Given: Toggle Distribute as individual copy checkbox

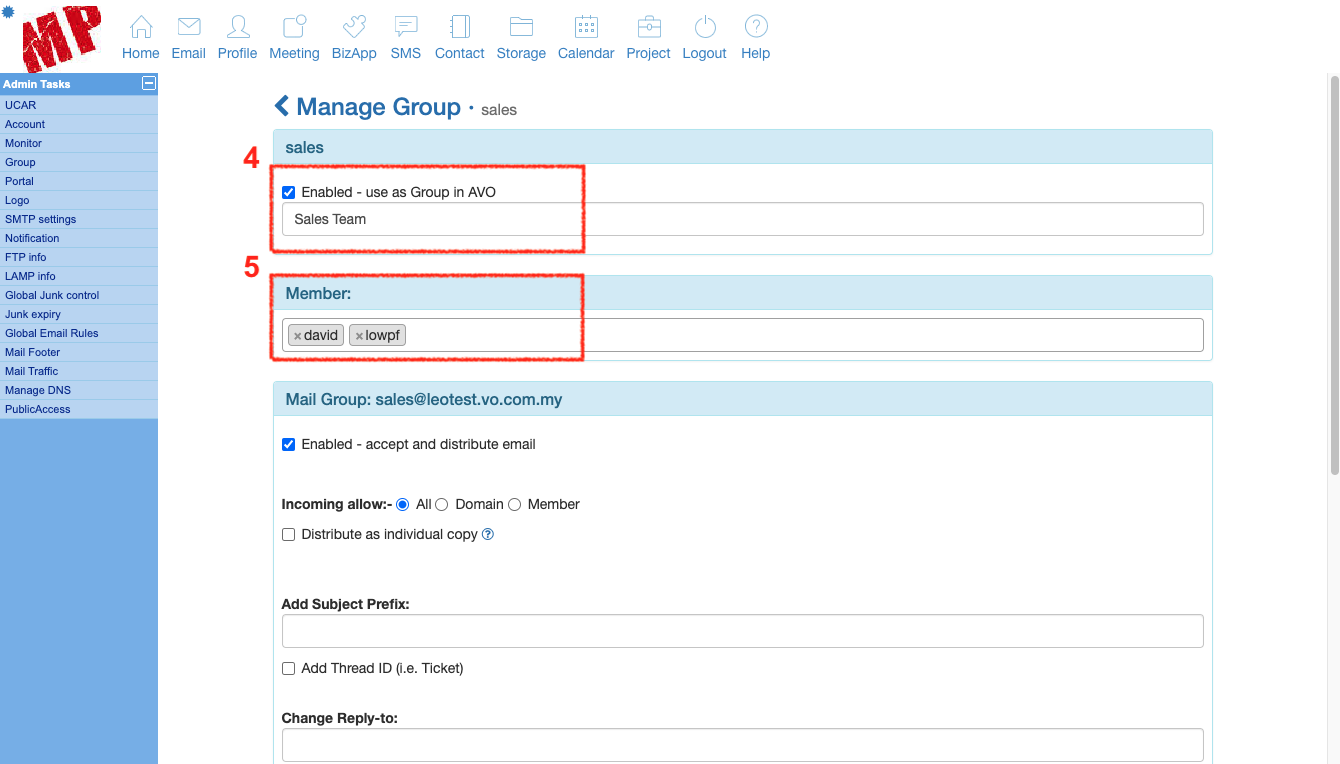Looking at the screenshot, I should click(x=289, y=535).
